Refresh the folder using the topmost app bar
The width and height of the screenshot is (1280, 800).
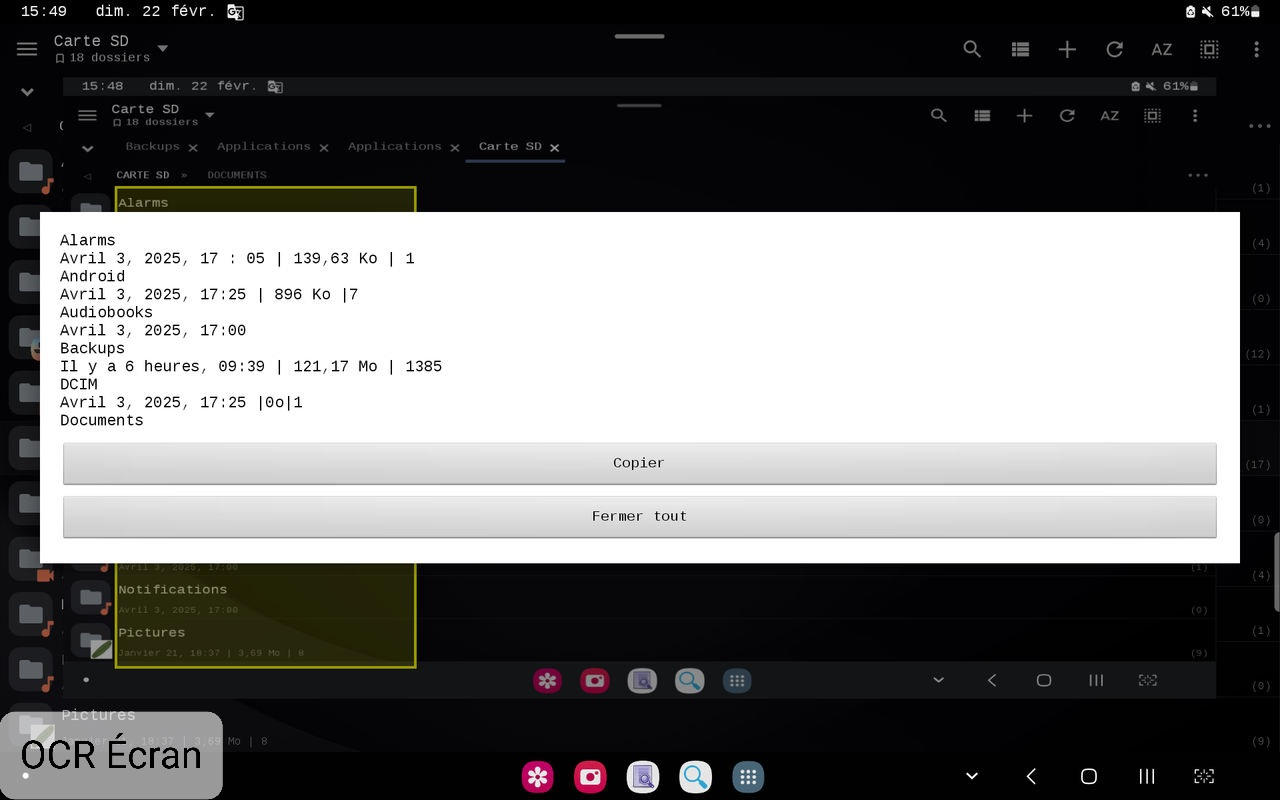(x=1114, y=49)
